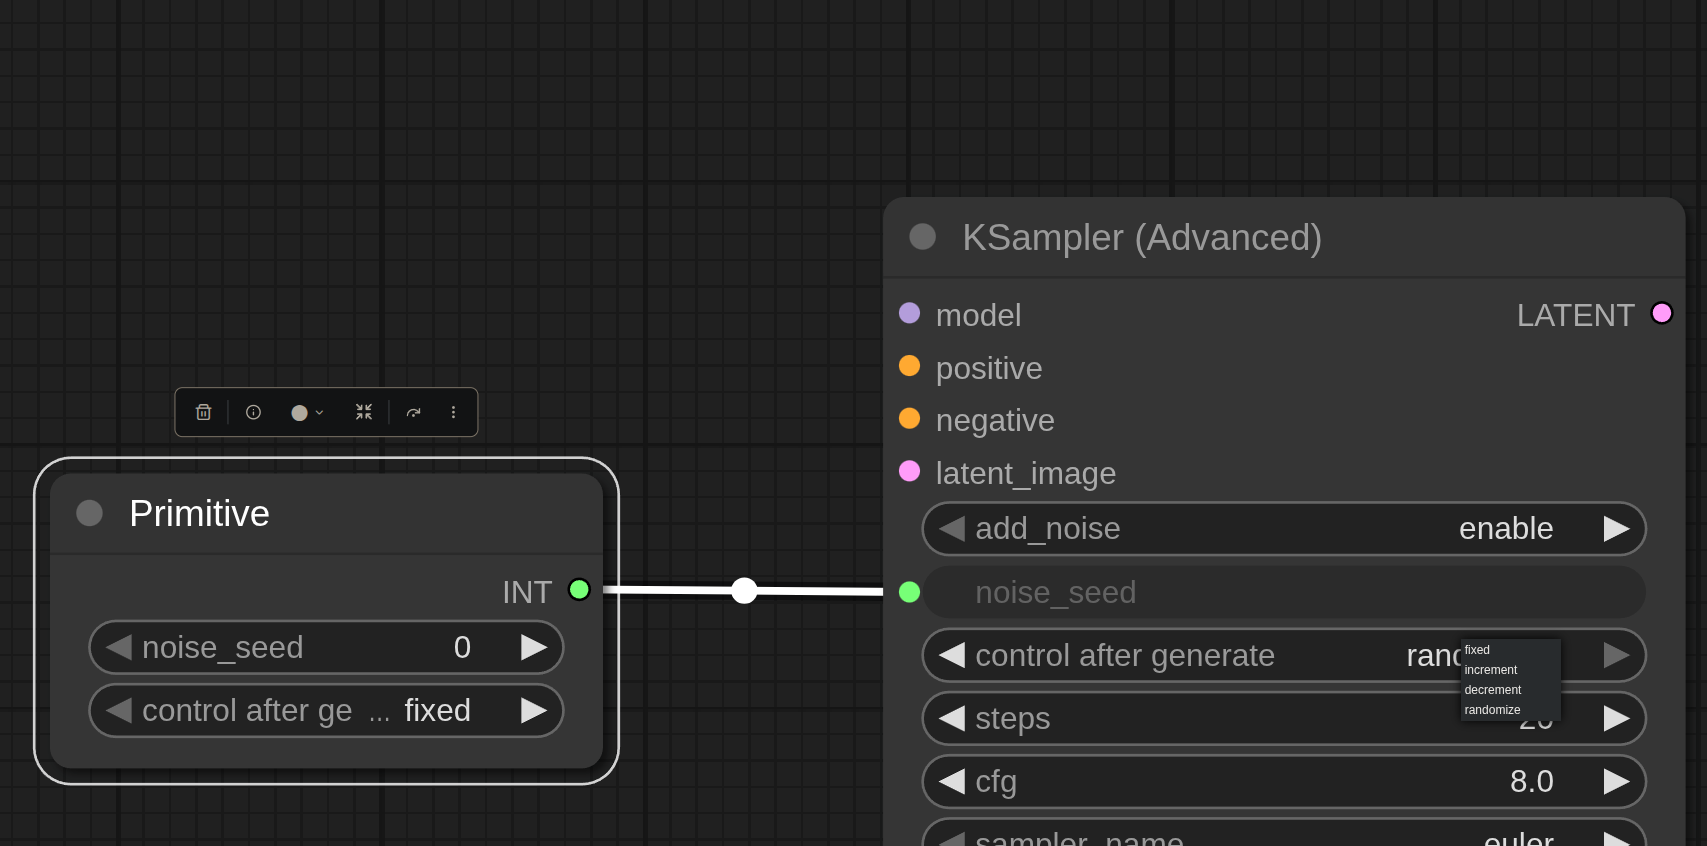The height and width of the screenshot is (846, 1707).
Task: Switch add_noise to next option
Action: 1616,528
